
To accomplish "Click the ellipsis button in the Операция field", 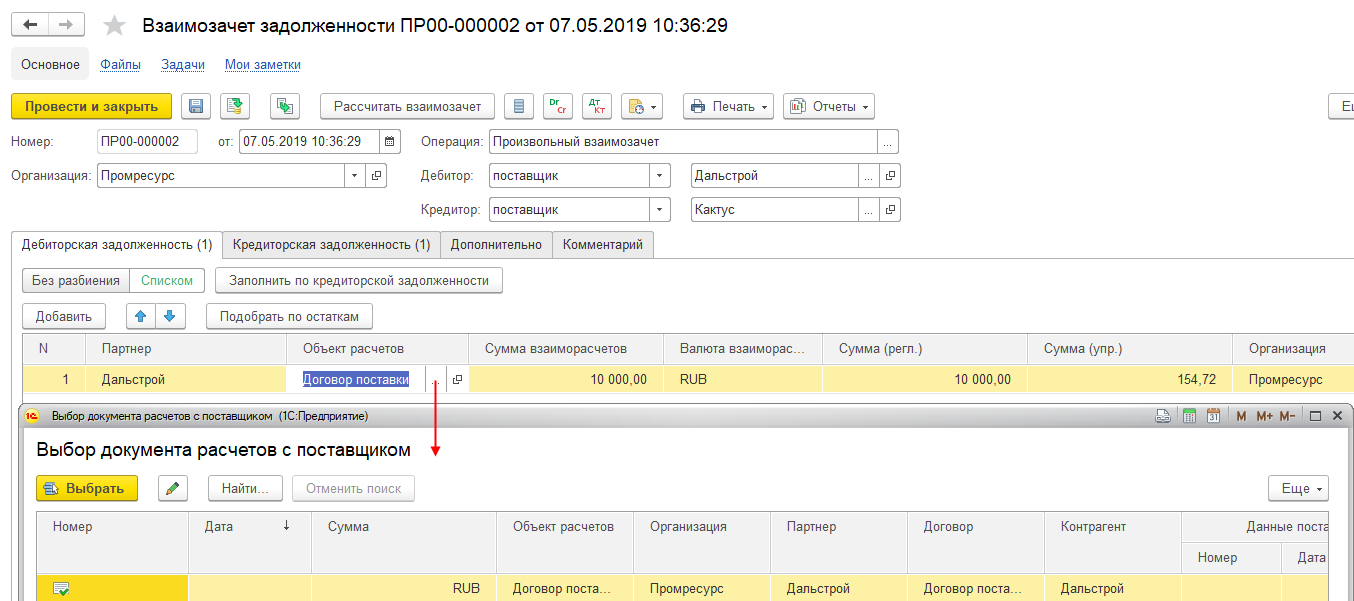I will click(888, 141).
